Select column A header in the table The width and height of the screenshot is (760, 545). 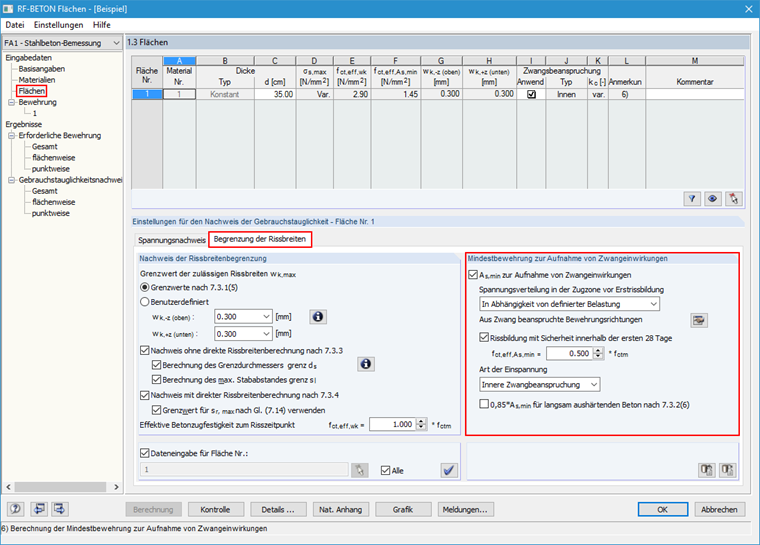(x=179, y=61)
